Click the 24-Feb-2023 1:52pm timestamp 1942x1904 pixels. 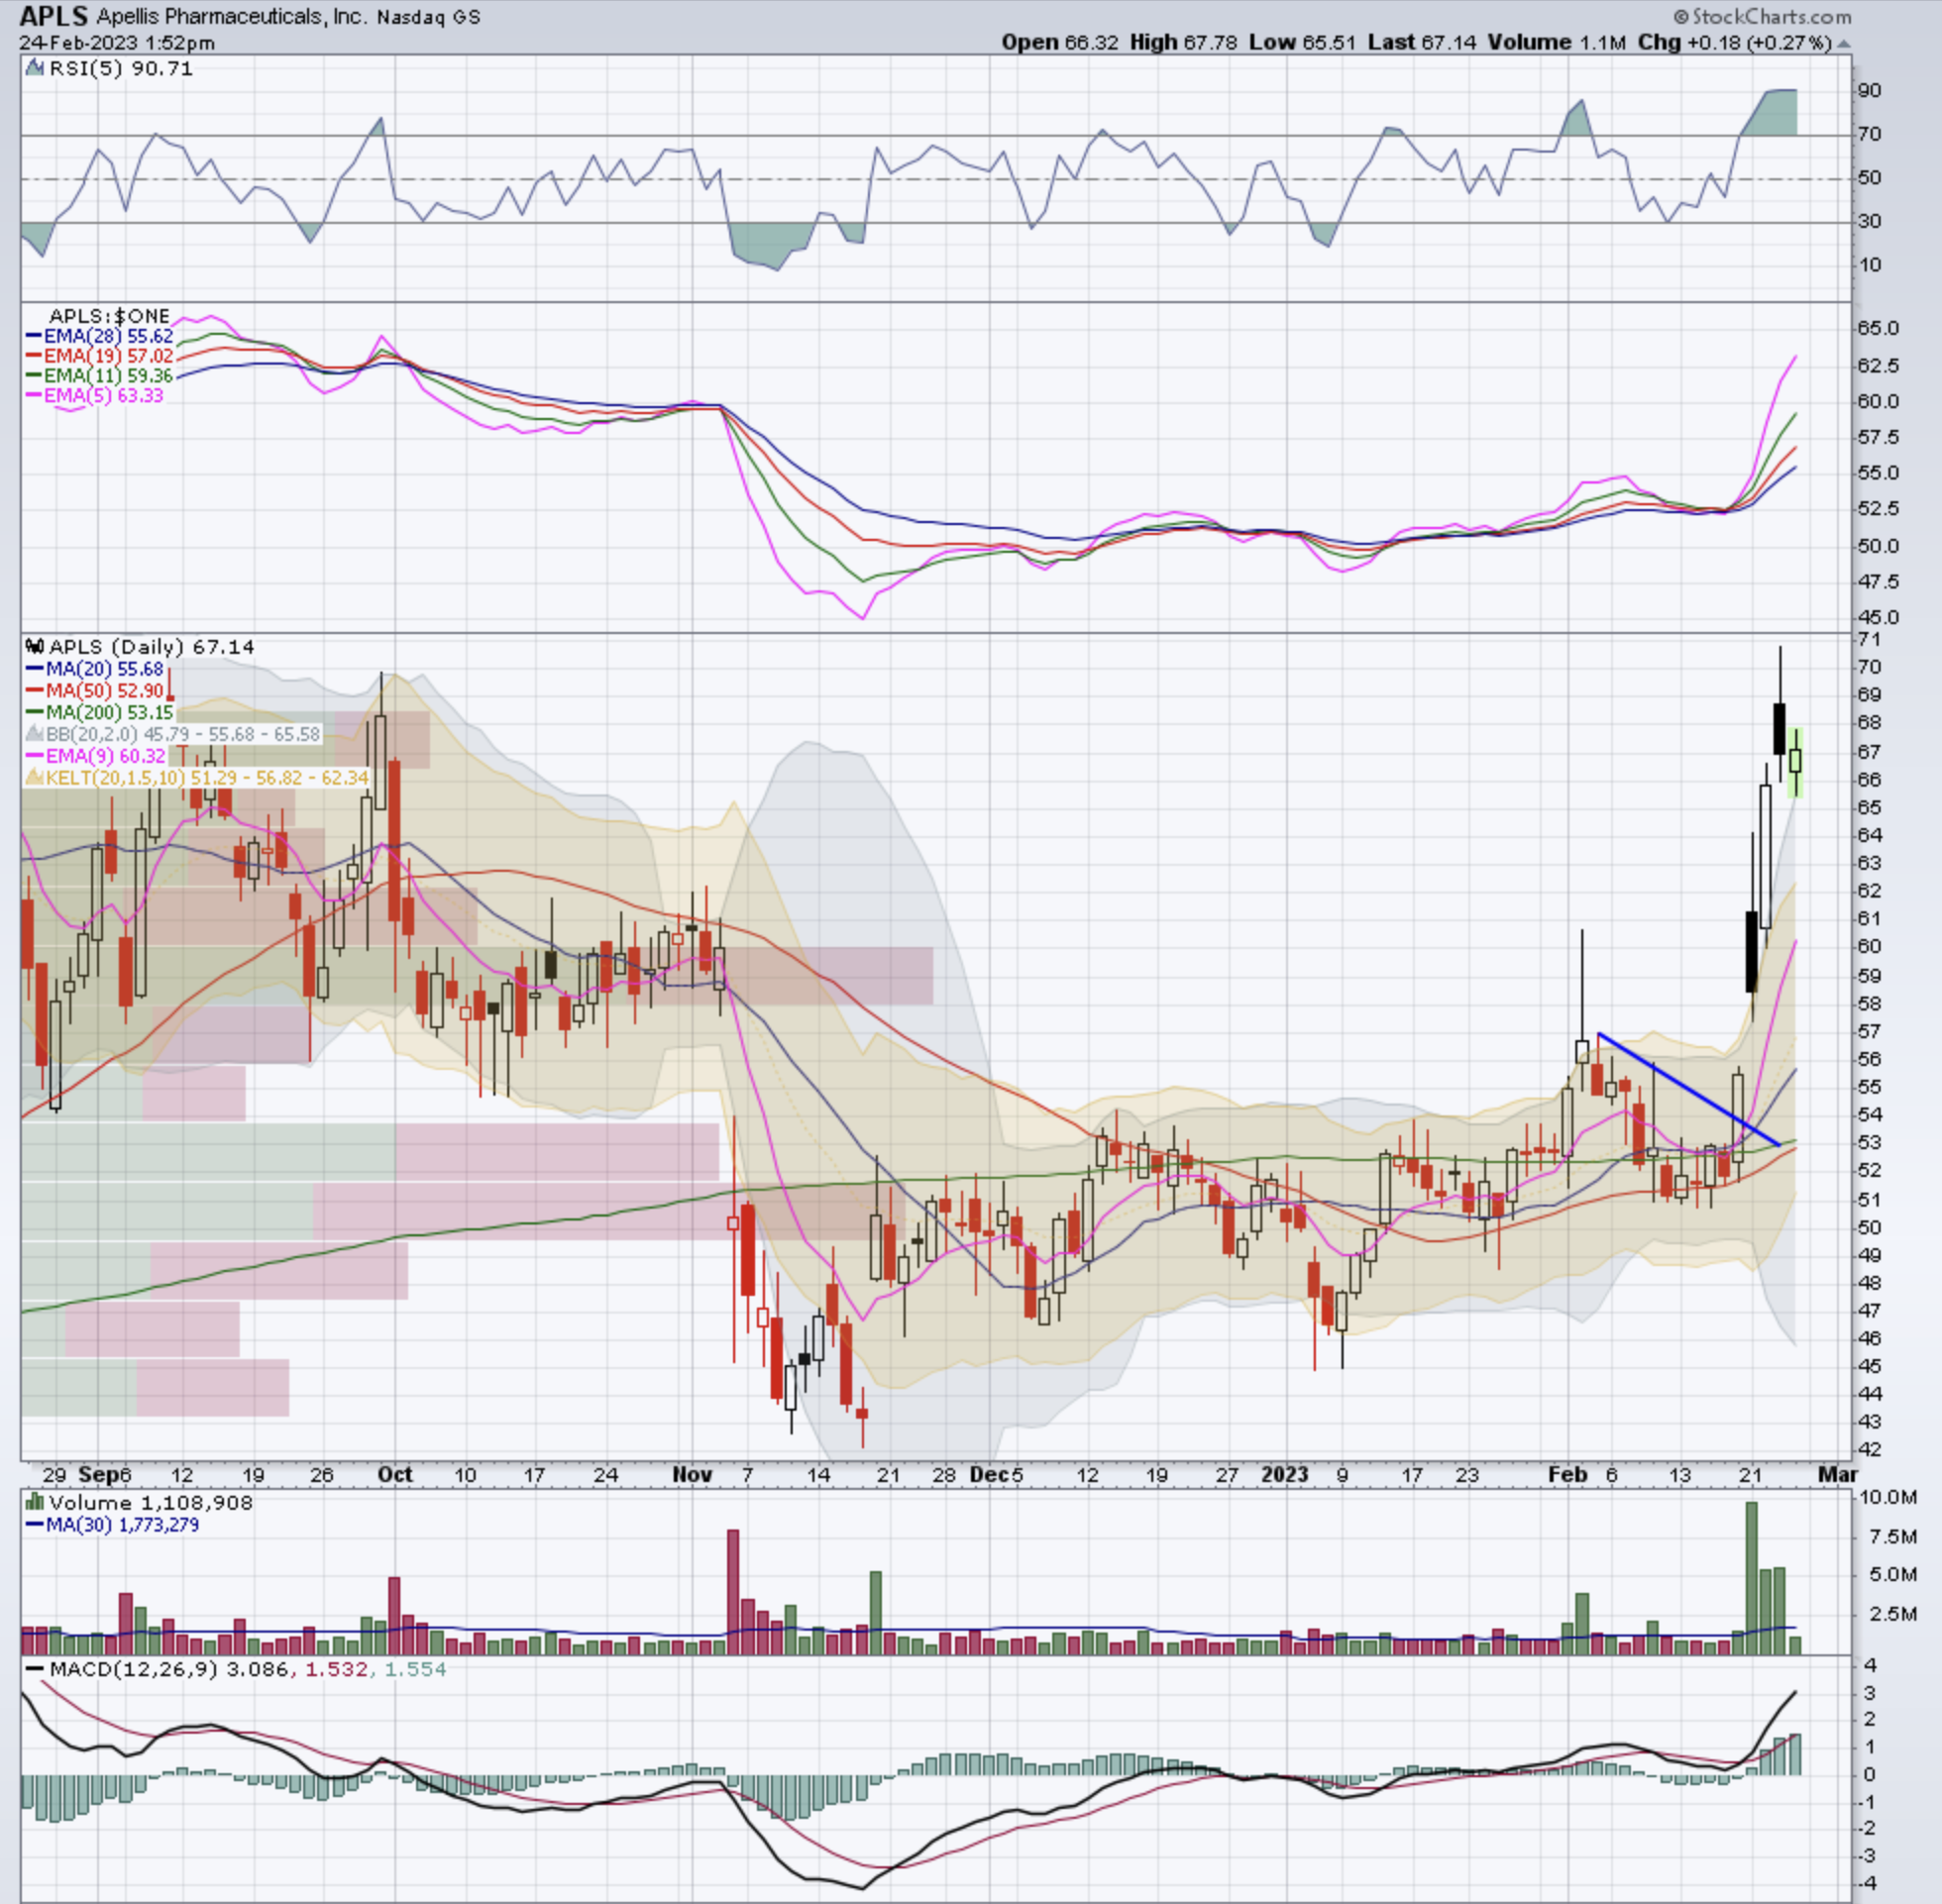coord(117,43)
